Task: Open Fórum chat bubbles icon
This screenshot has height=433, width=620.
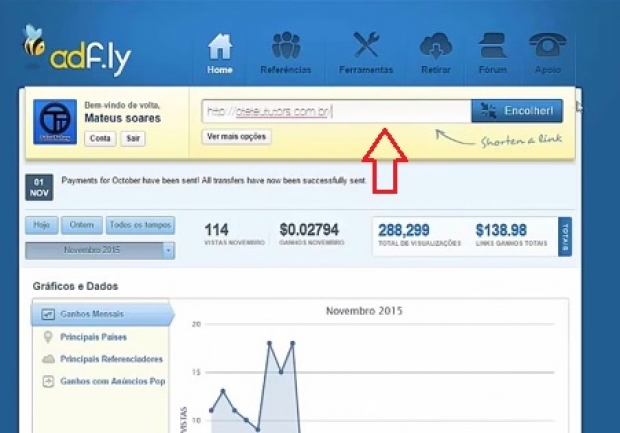Action: pyautogui.click(x=492, y=46)
